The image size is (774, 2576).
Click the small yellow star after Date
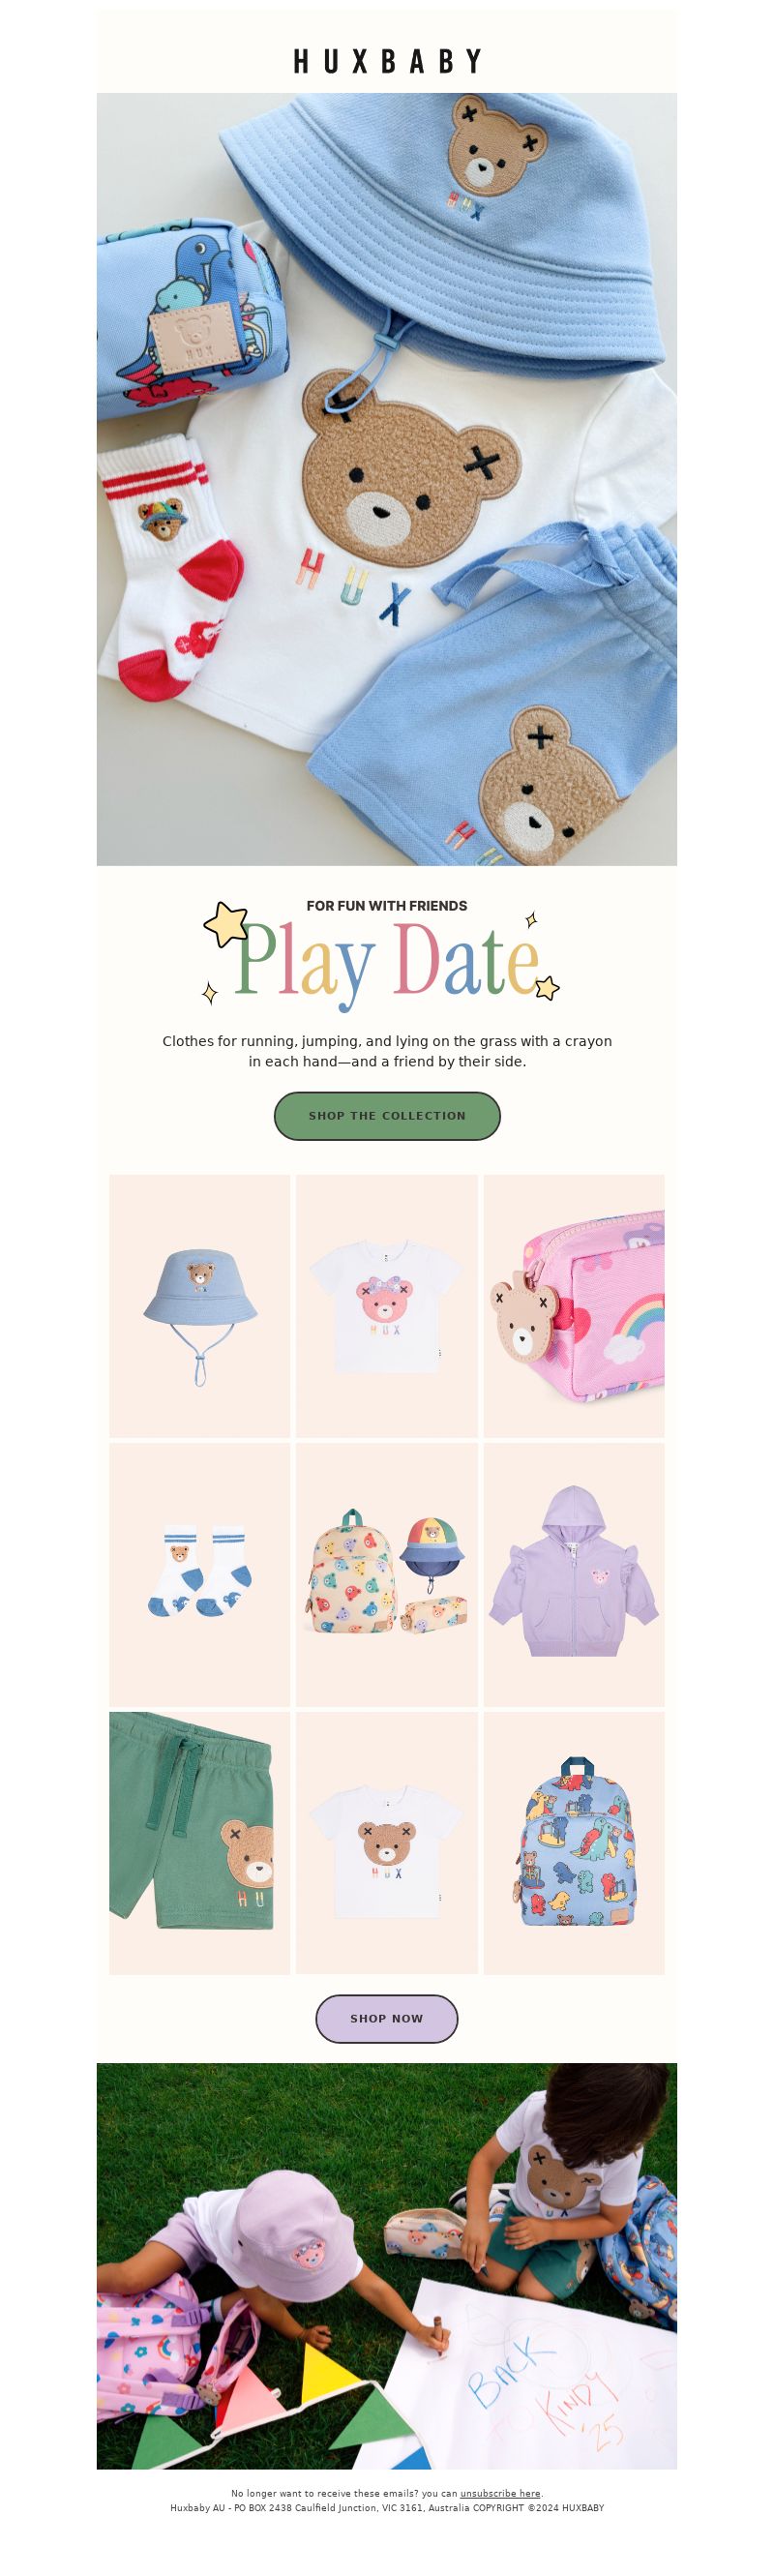pos(547,988)
